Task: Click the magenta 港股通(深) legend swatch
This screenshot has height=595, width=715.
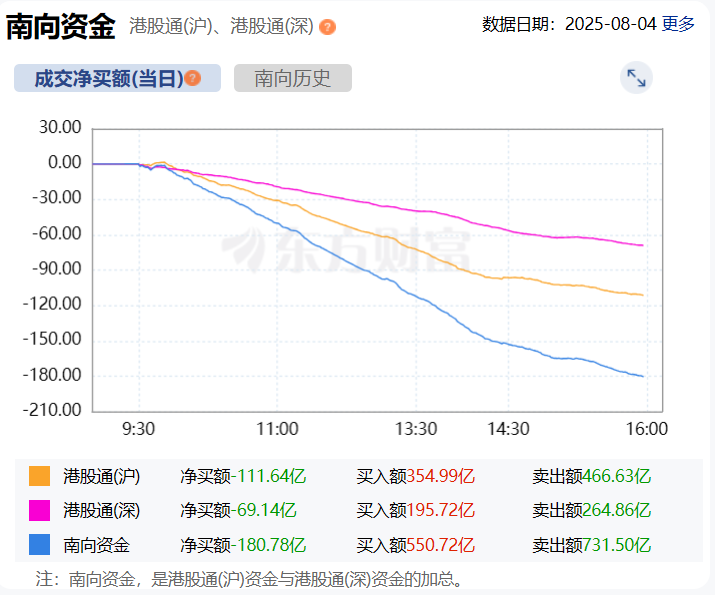Action: tap(39, 510)
